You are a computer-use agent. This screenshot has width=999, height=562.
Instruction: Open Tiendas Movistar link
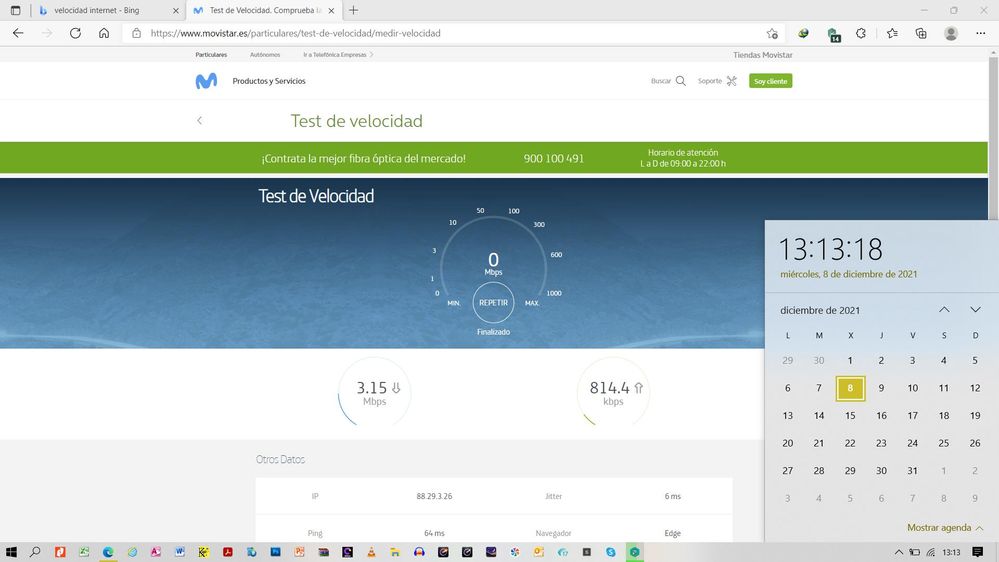[762, 55]
